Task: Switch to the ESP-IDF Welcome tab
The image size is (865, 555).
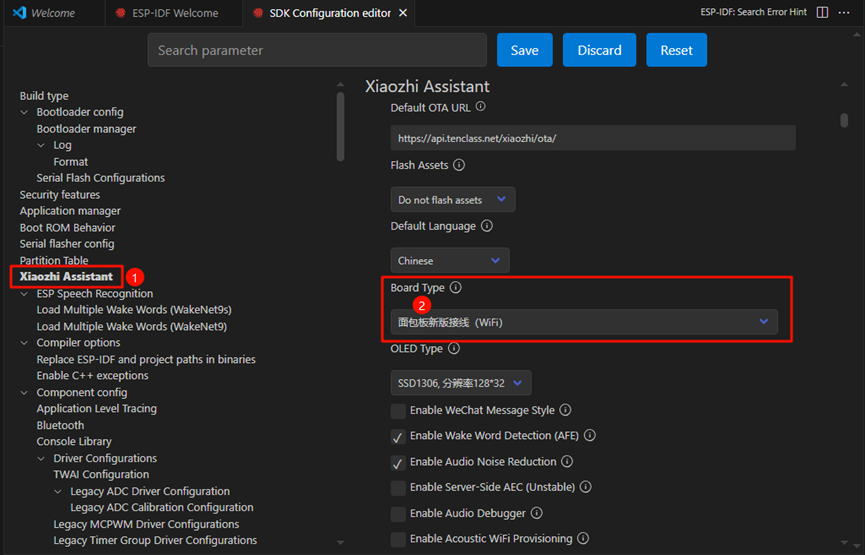Action: tap(173, 13)
